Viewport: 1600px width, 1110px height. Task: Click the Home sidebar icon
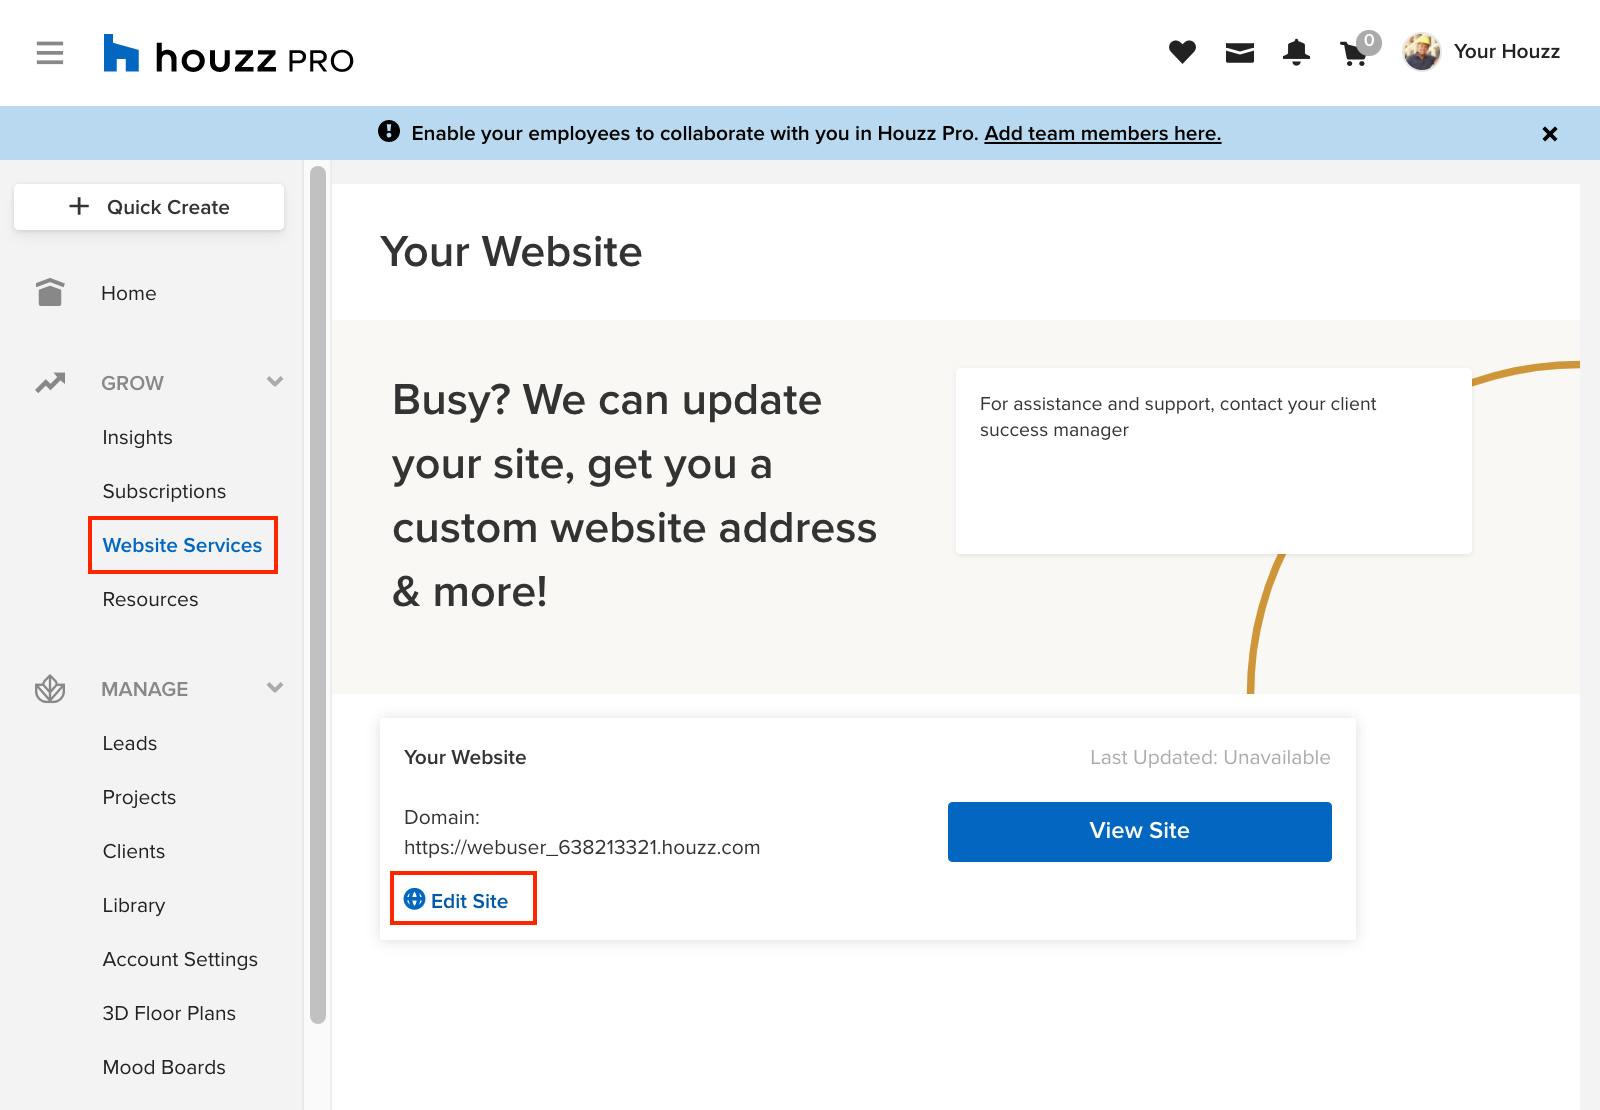click(50, 292)
